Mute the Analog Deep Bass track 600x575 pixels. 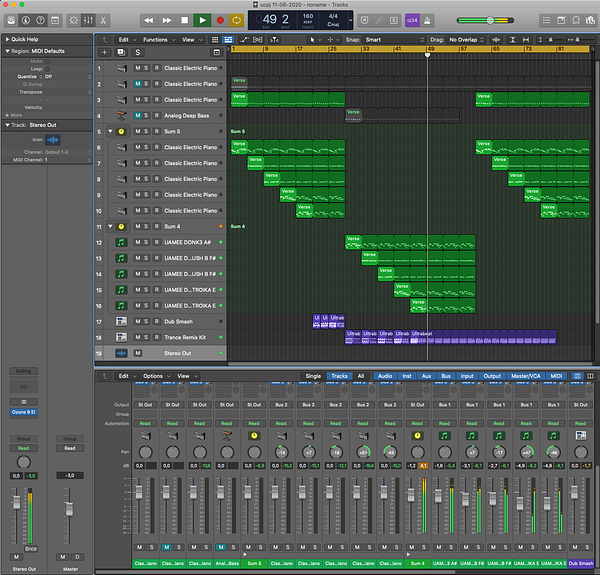tap(138, 115)
